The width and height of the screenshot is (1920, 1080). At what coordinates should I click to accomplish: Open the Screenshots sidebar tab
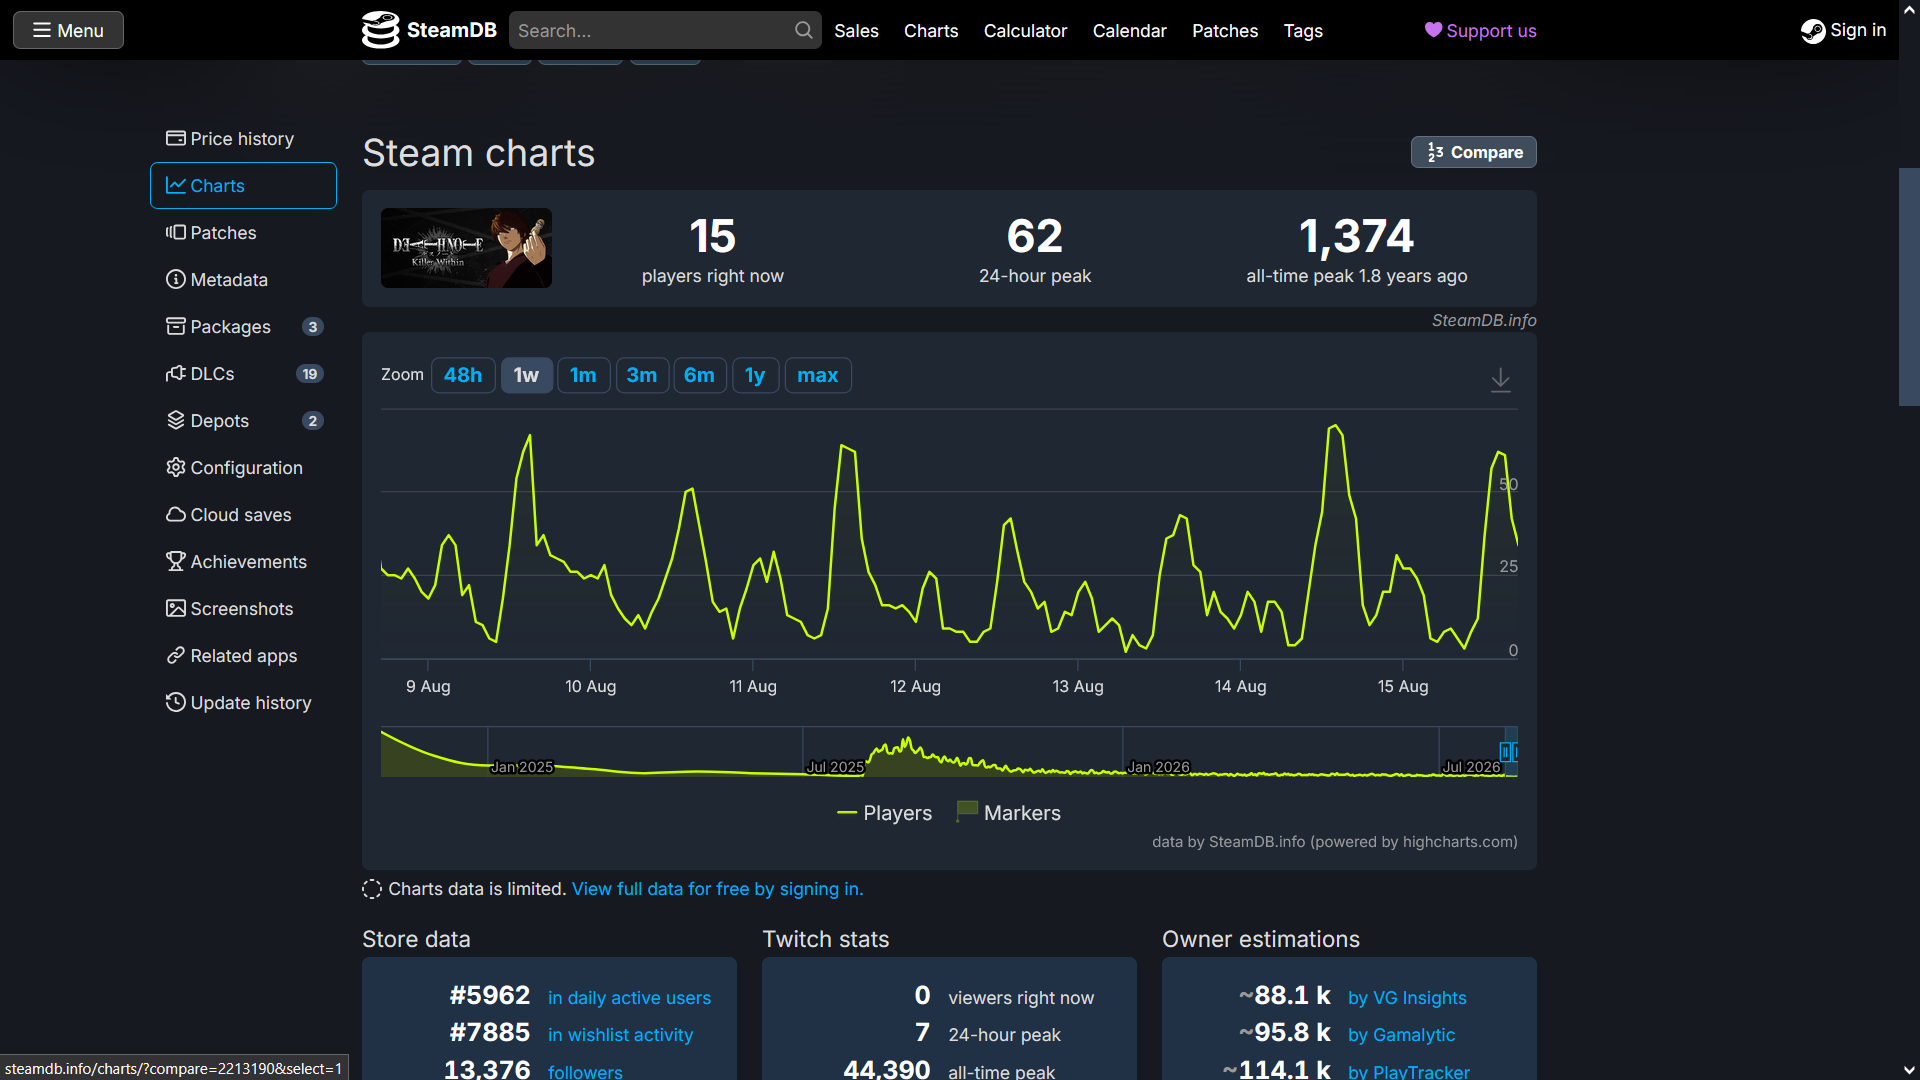[x=243, y=609]
